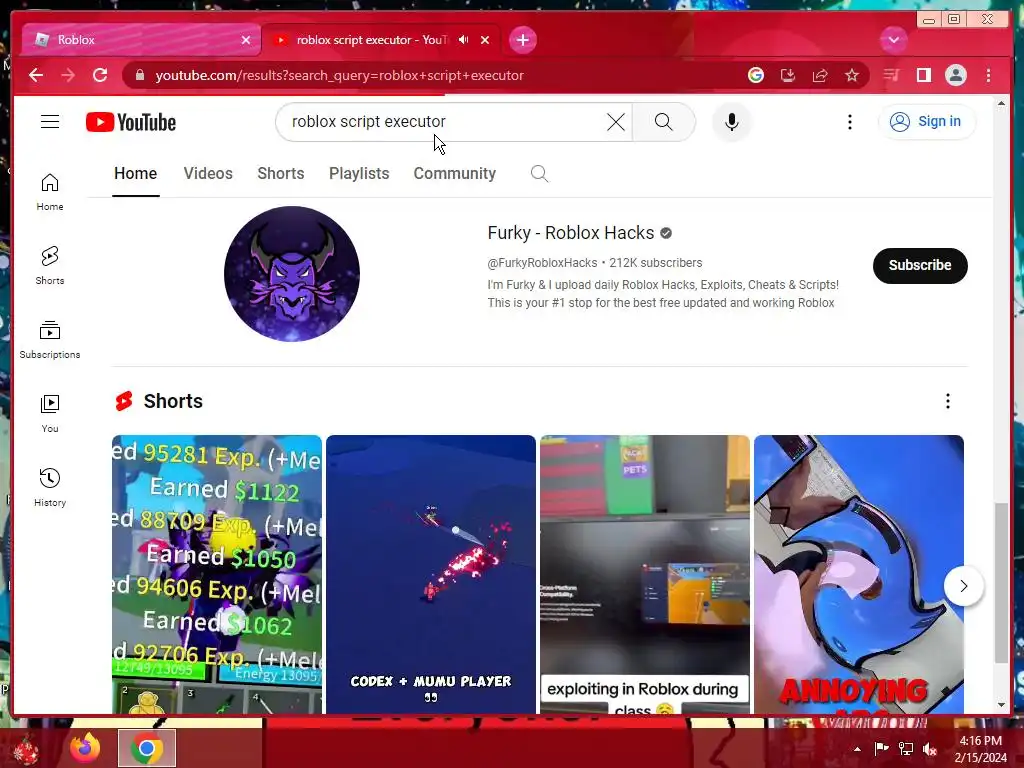This screenshot has width=1024, height=768.
Task: Click the Google icon in address bar
Action: tap(756, 75)
